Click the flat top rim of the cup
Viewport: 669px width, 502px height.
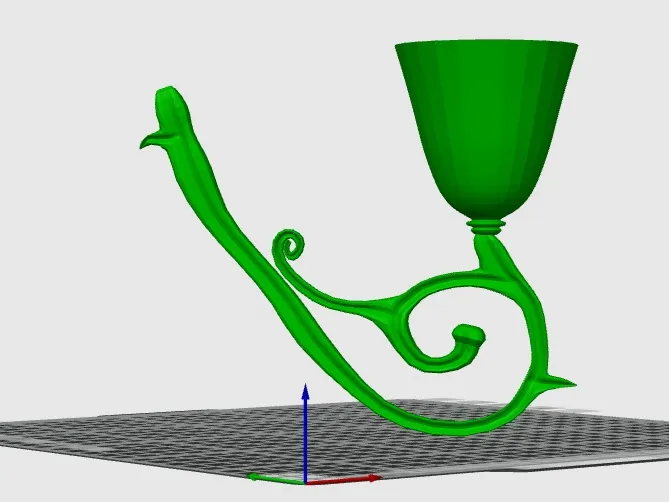point(486,47)
